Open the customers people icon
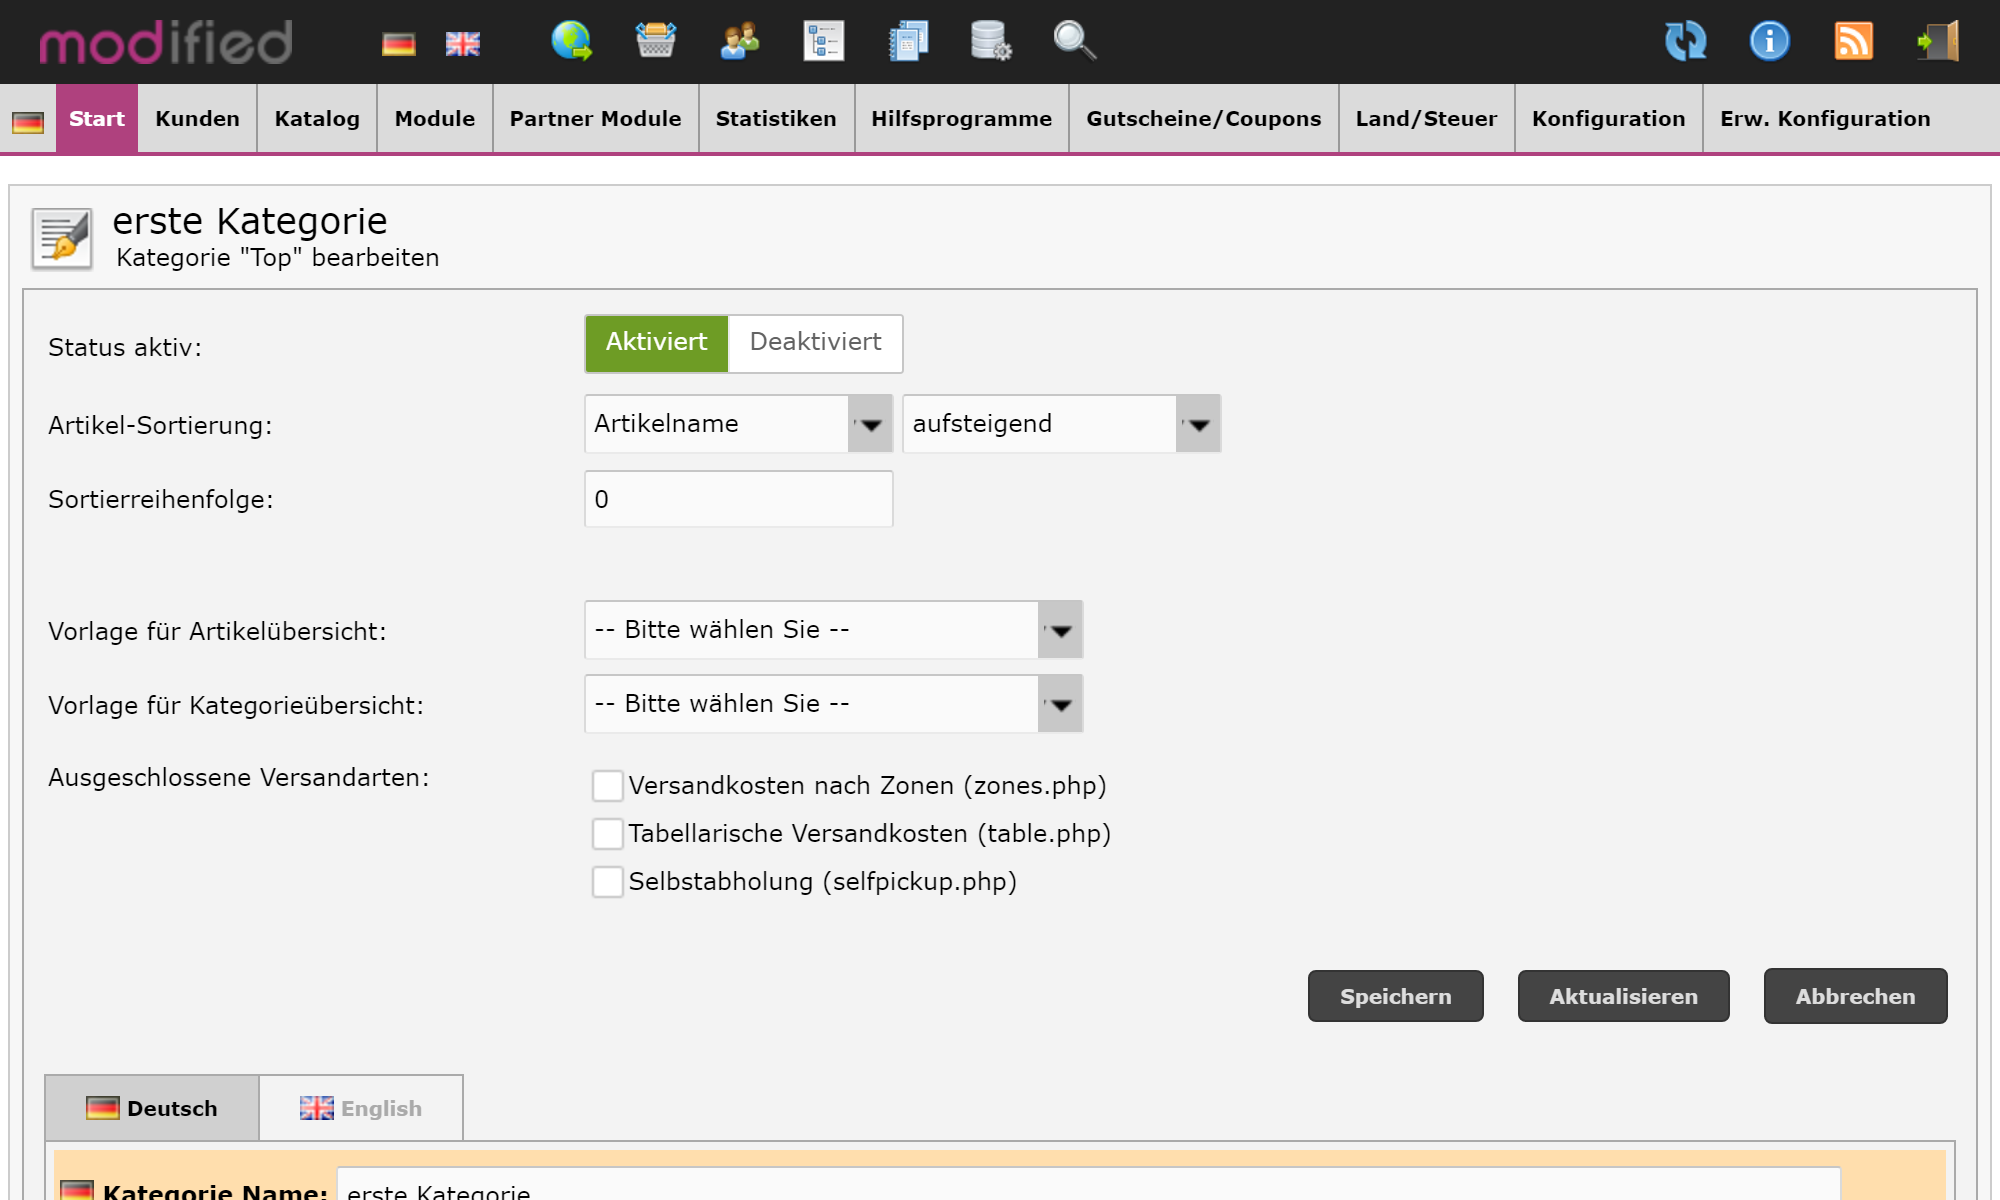 point(739,41)
